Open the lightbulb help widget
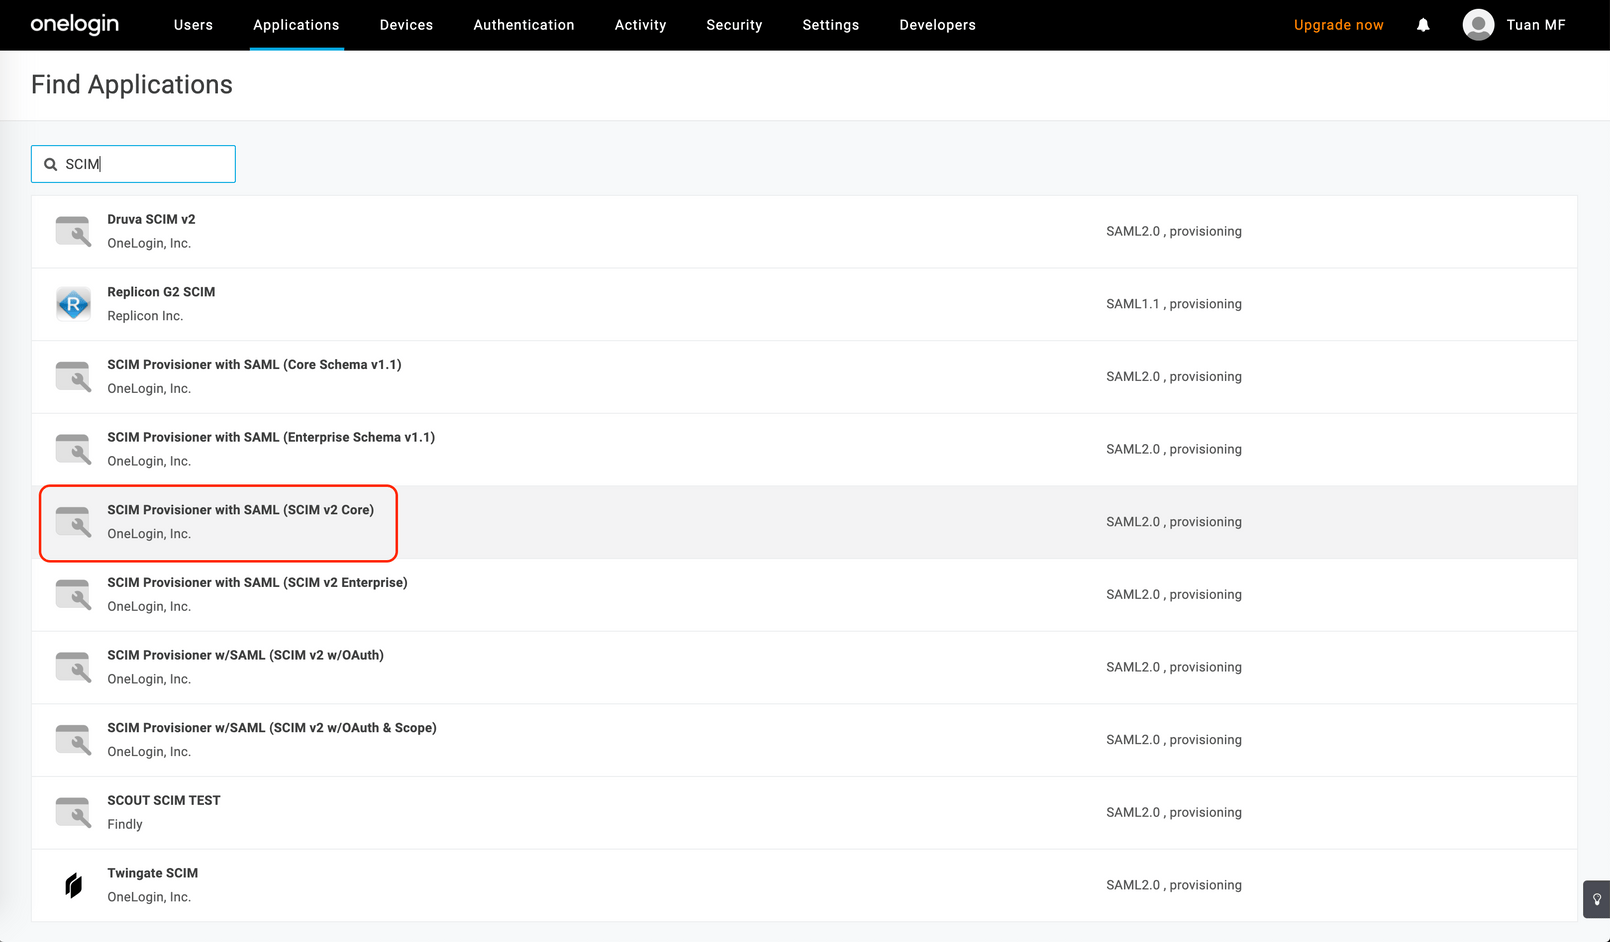 coord(1597,899)
